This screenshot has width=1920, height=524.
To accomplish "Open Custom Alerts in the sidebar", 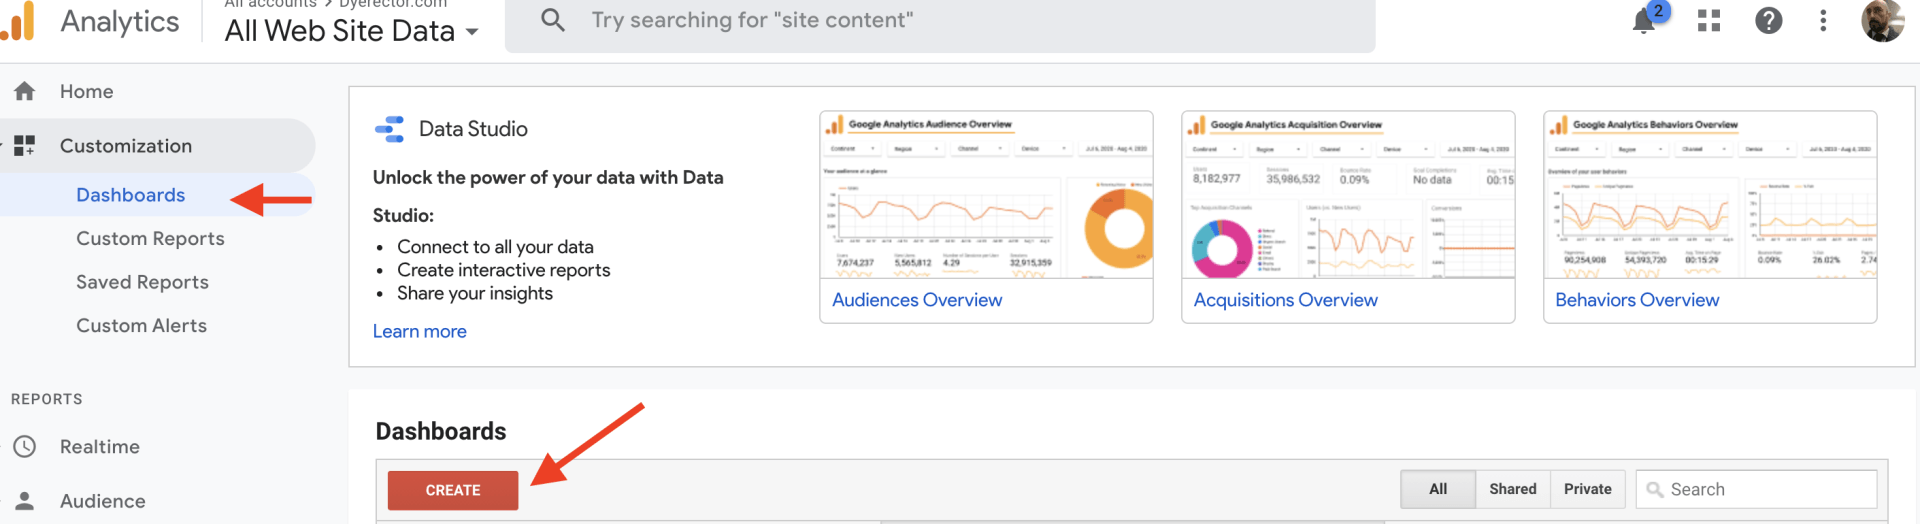I will click(x=141, y=326).
